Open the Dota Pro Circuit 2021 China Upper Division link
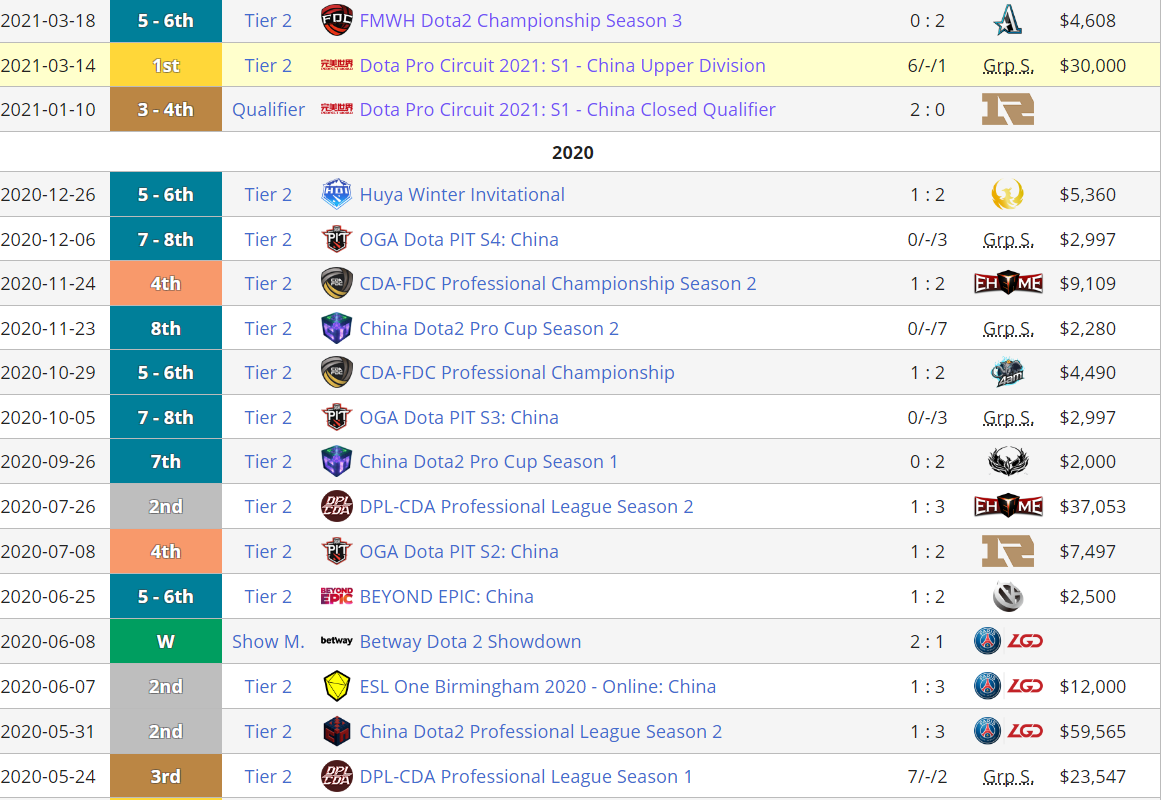 [562, 66]
